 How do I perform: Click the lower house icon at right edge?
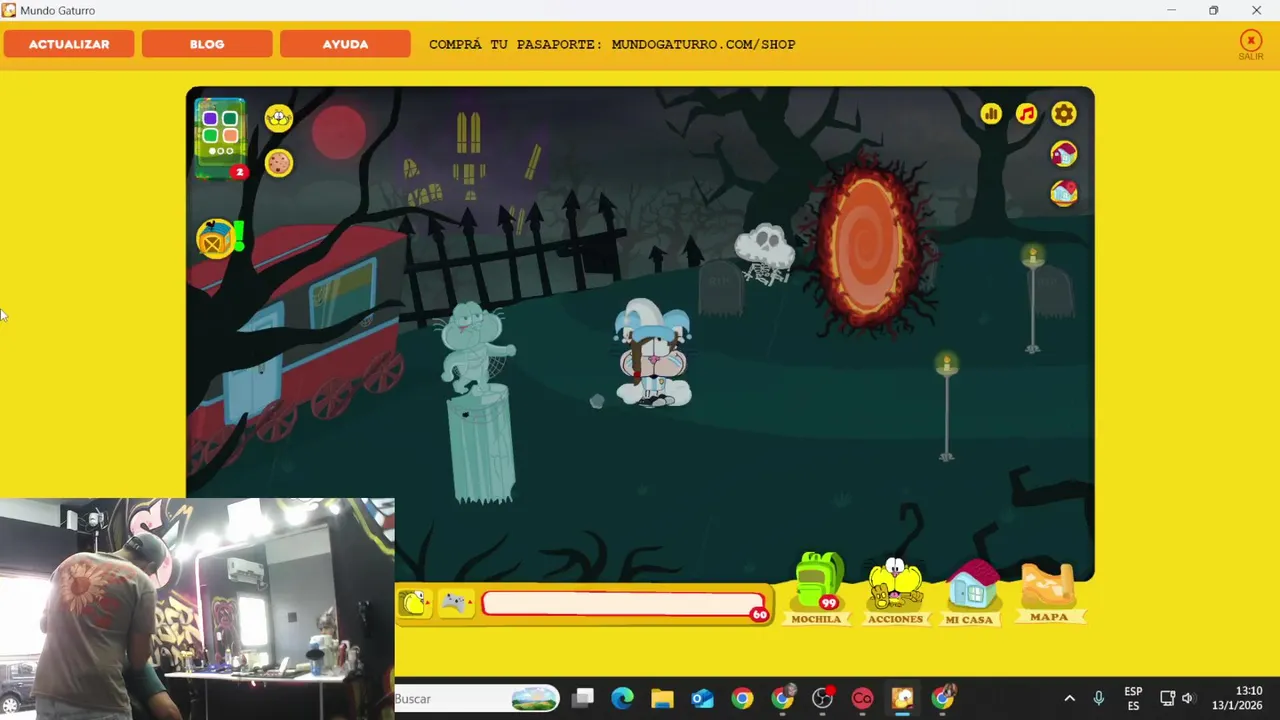pos(1064,192)
